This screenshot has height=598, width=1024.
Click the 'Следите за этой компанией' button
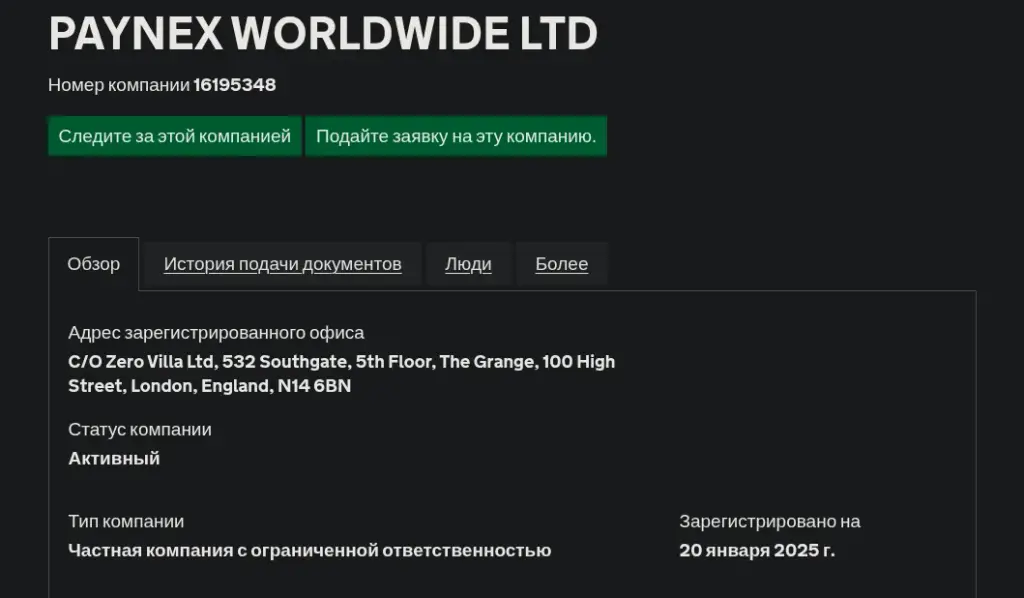tap(175, 136)
